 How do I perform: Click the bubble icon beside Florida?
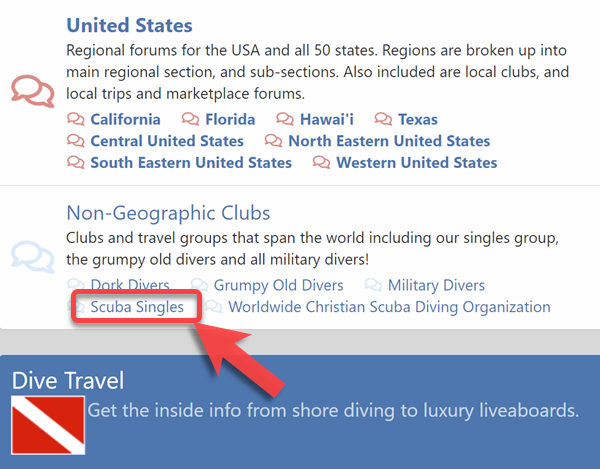pyautogui.click(x=191, y=120)
